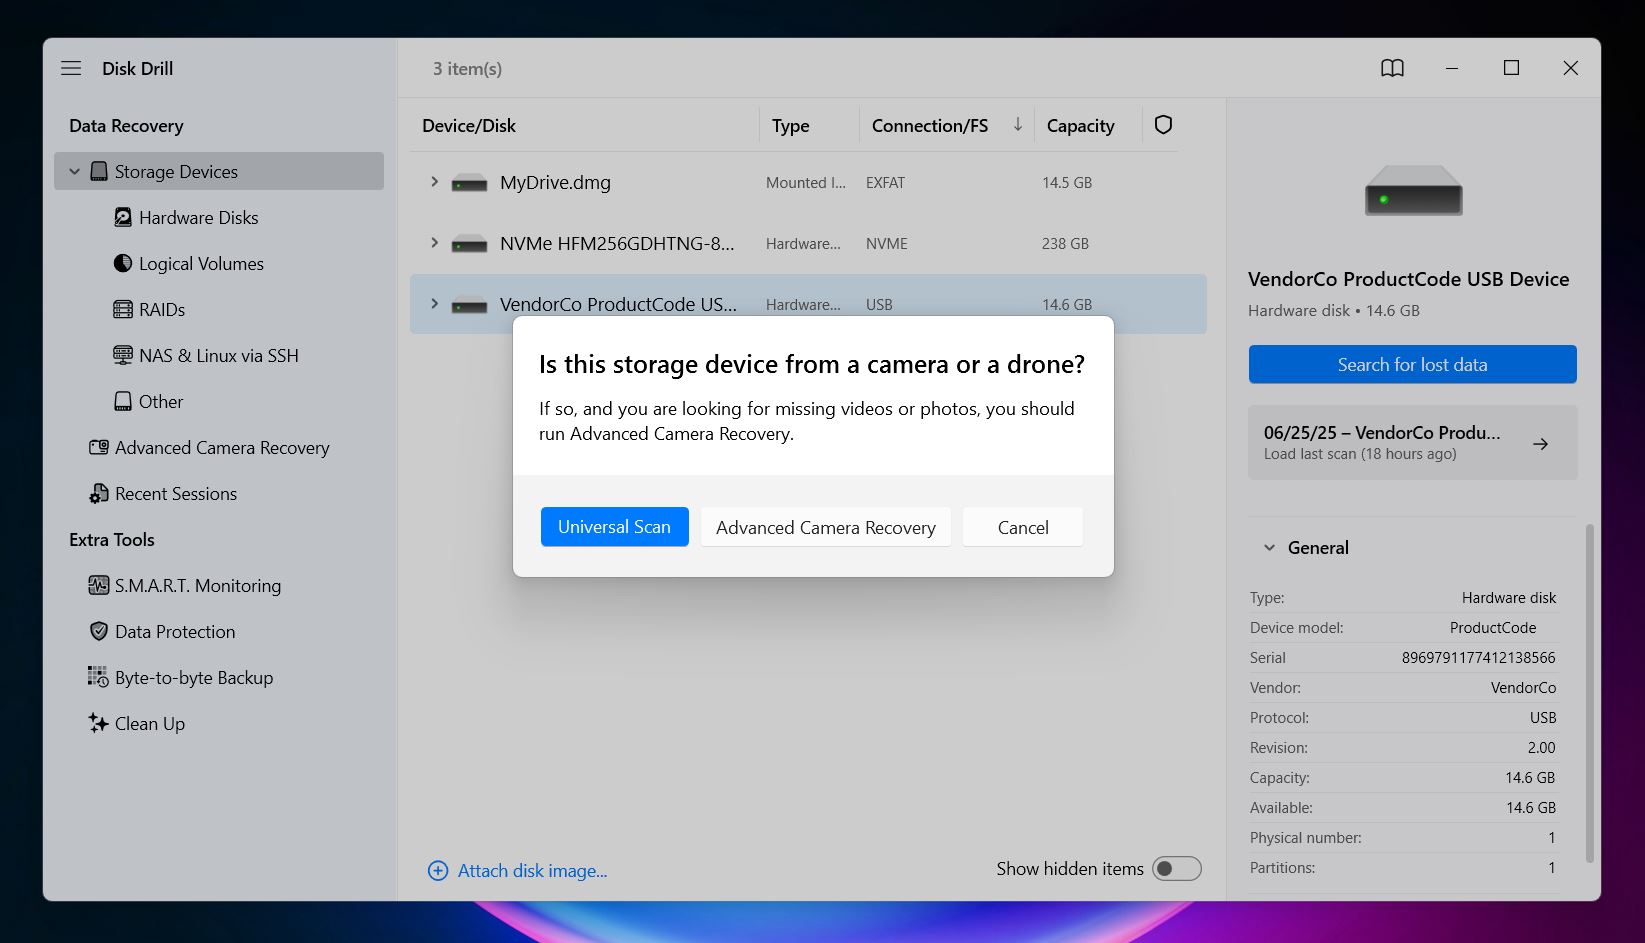
Task: Click the Storage Devices disk icon
Action: [x=99, y=172]
